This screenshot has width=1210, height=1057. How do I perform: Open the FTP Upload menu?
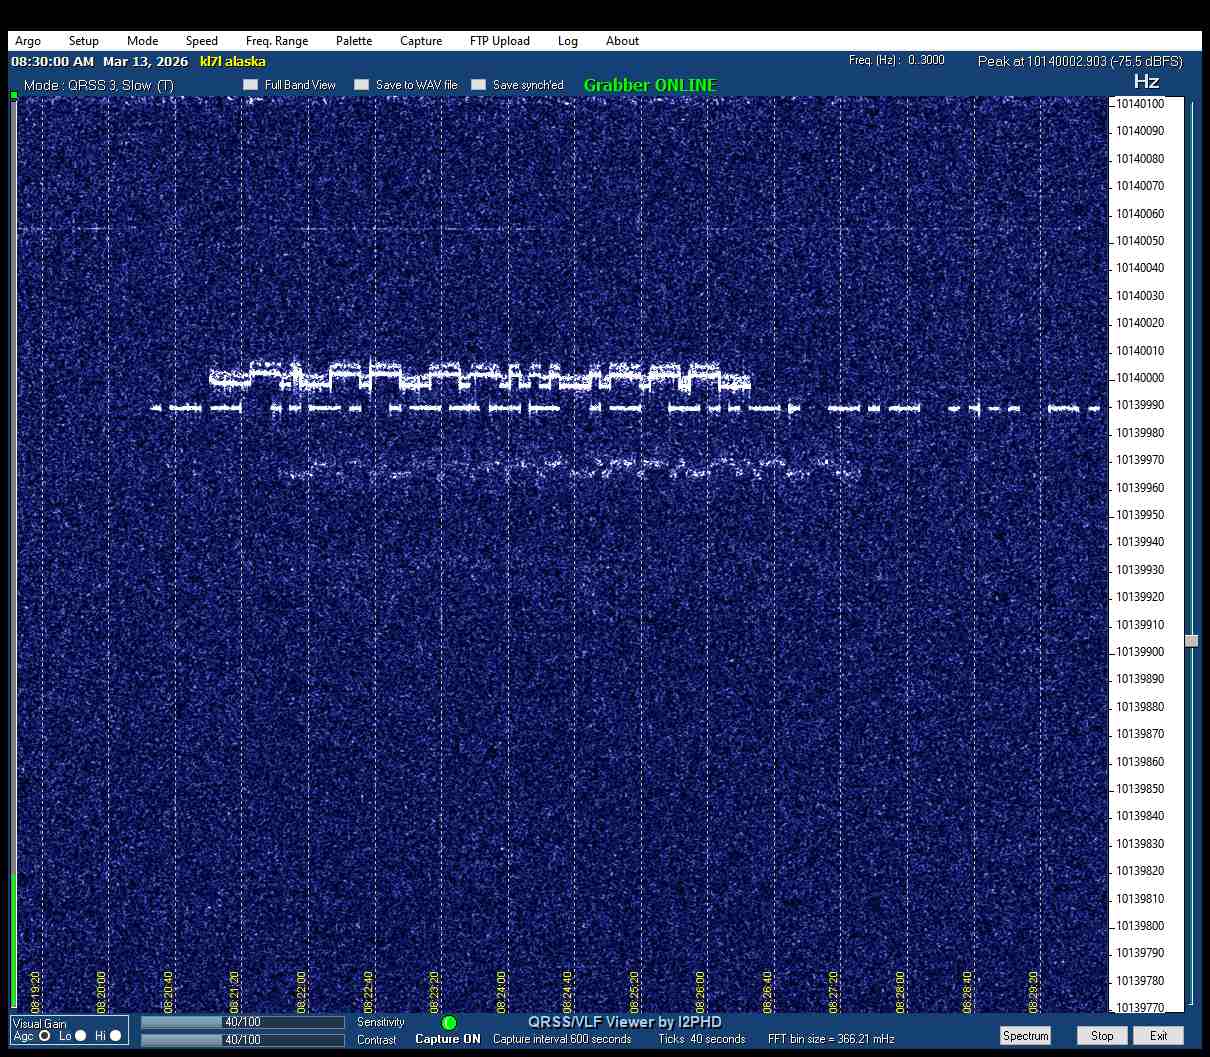pyautogui.click(x=499, y=41)
